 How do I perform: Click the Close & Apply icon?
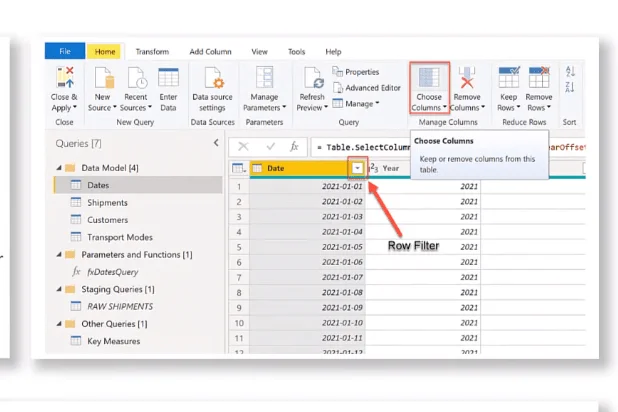pyautogui.click(x=65, y=77)
